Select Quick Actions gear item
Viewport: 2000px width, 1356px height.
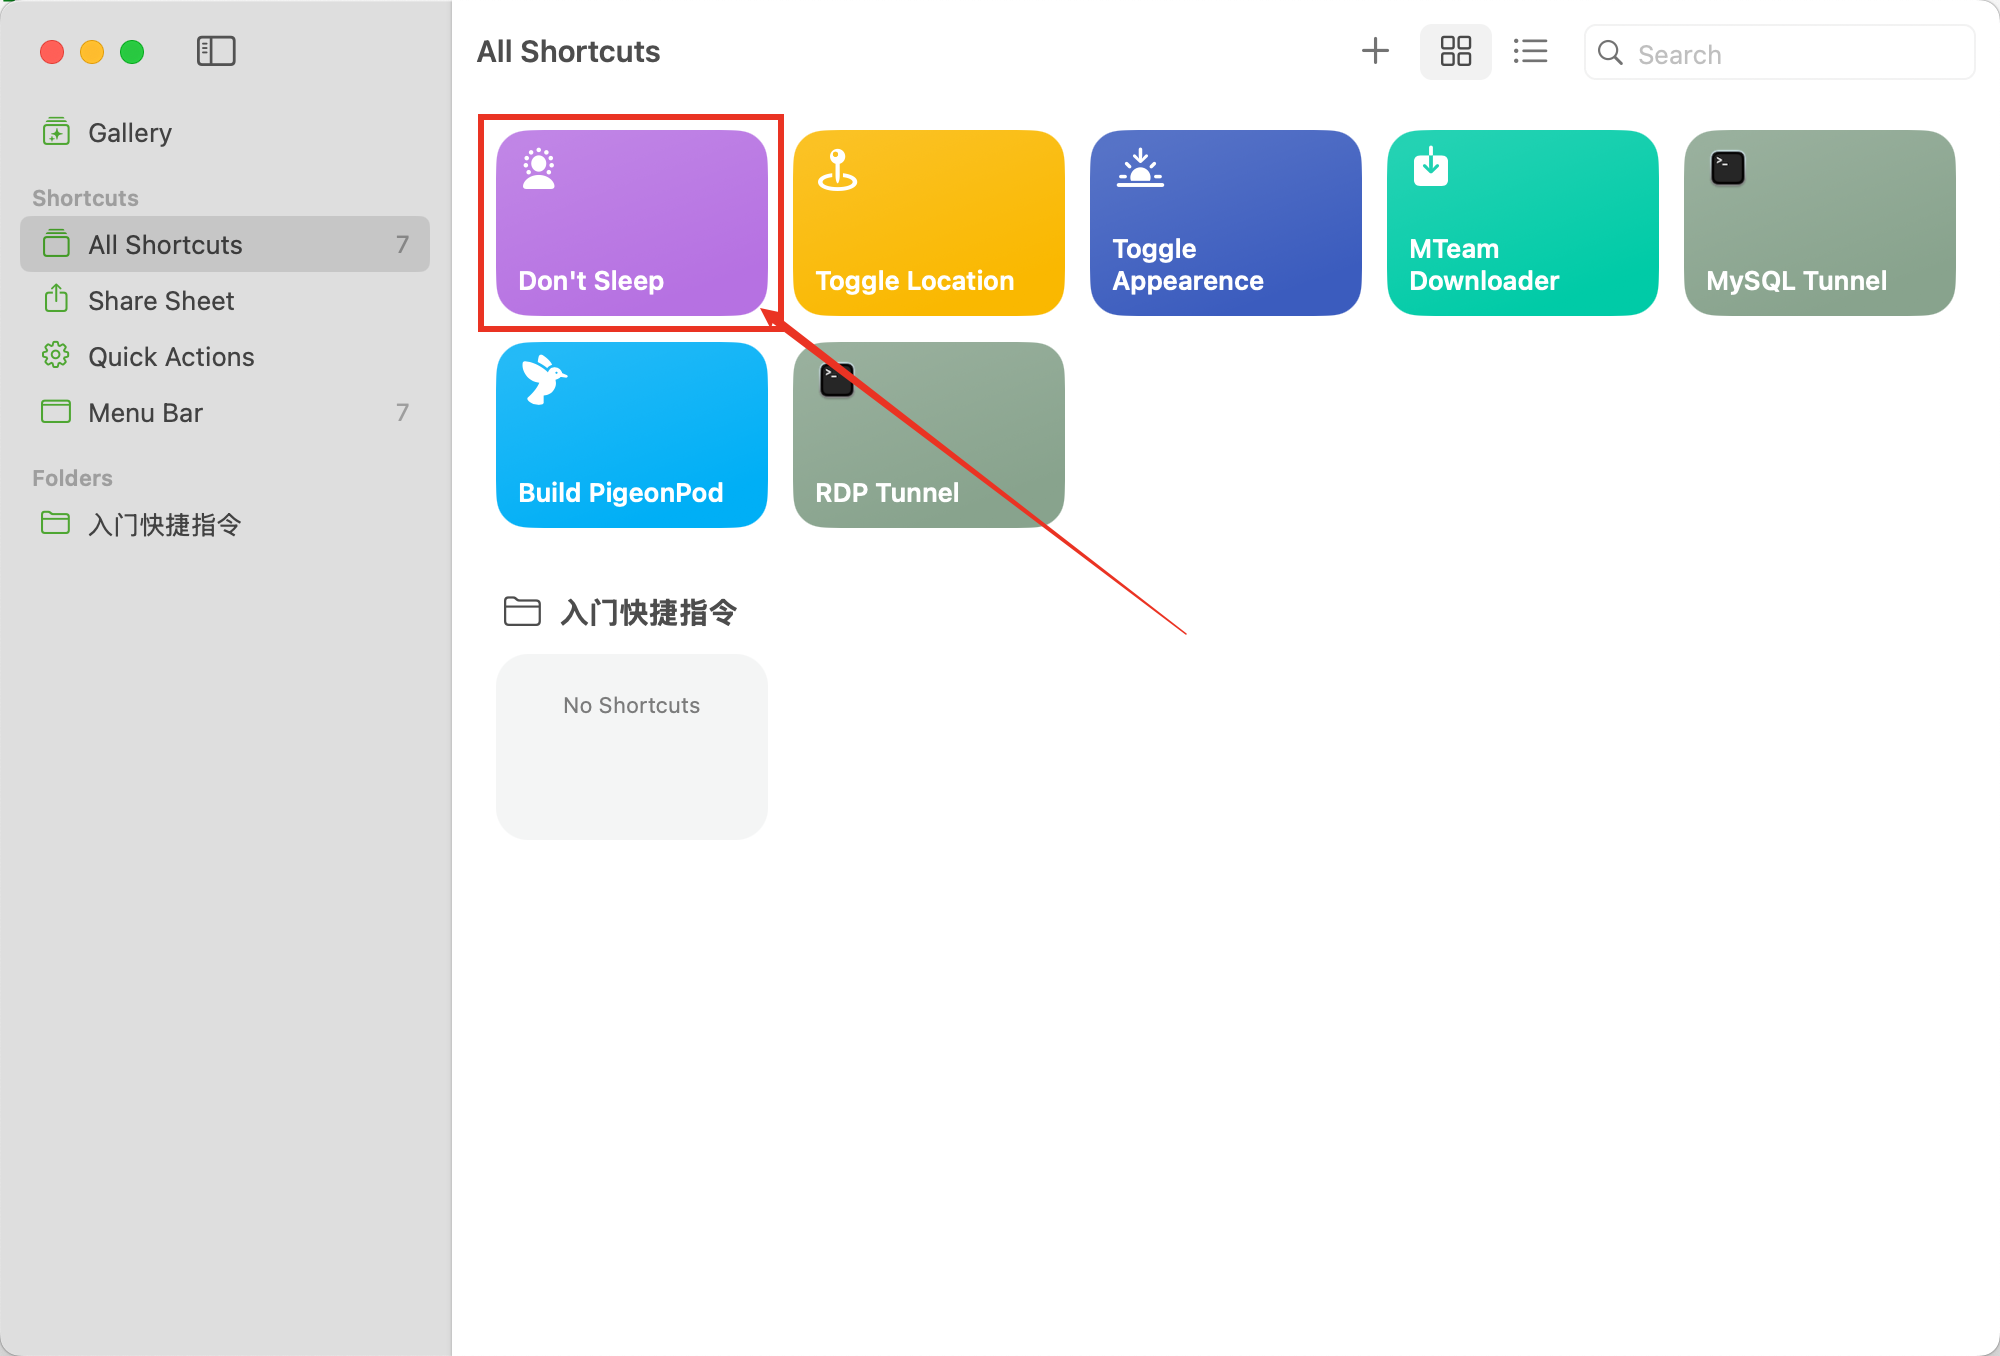(x=170, y=357)
